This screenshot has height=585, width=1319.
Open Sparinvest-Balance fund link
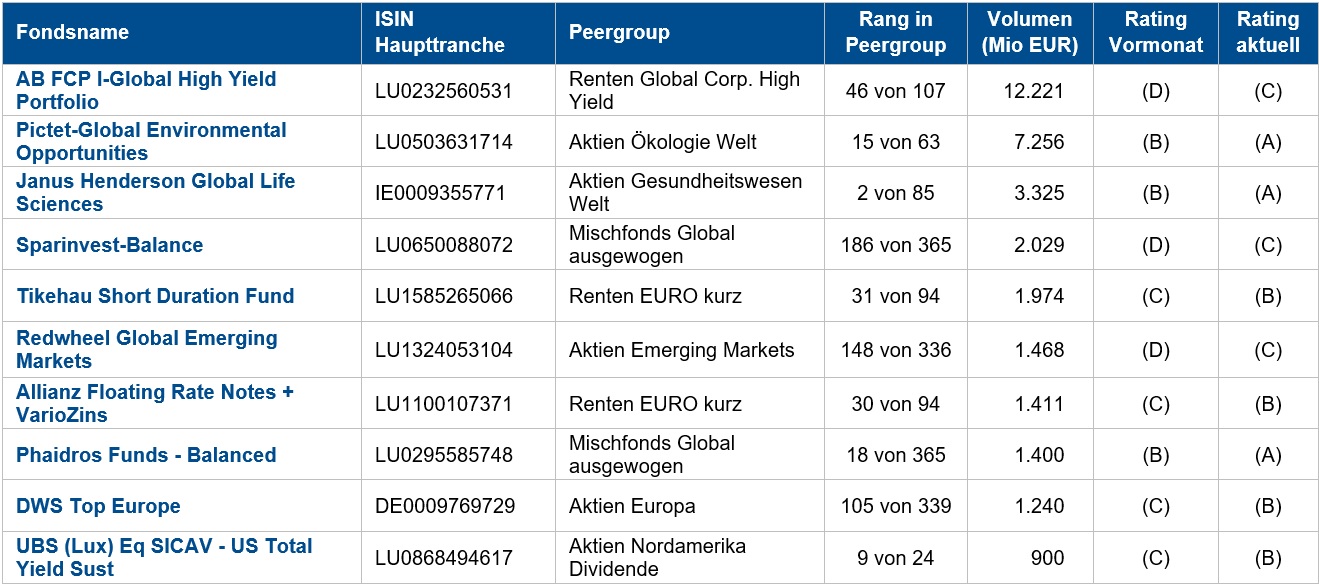pyautogui.click(x=109, y=245)
